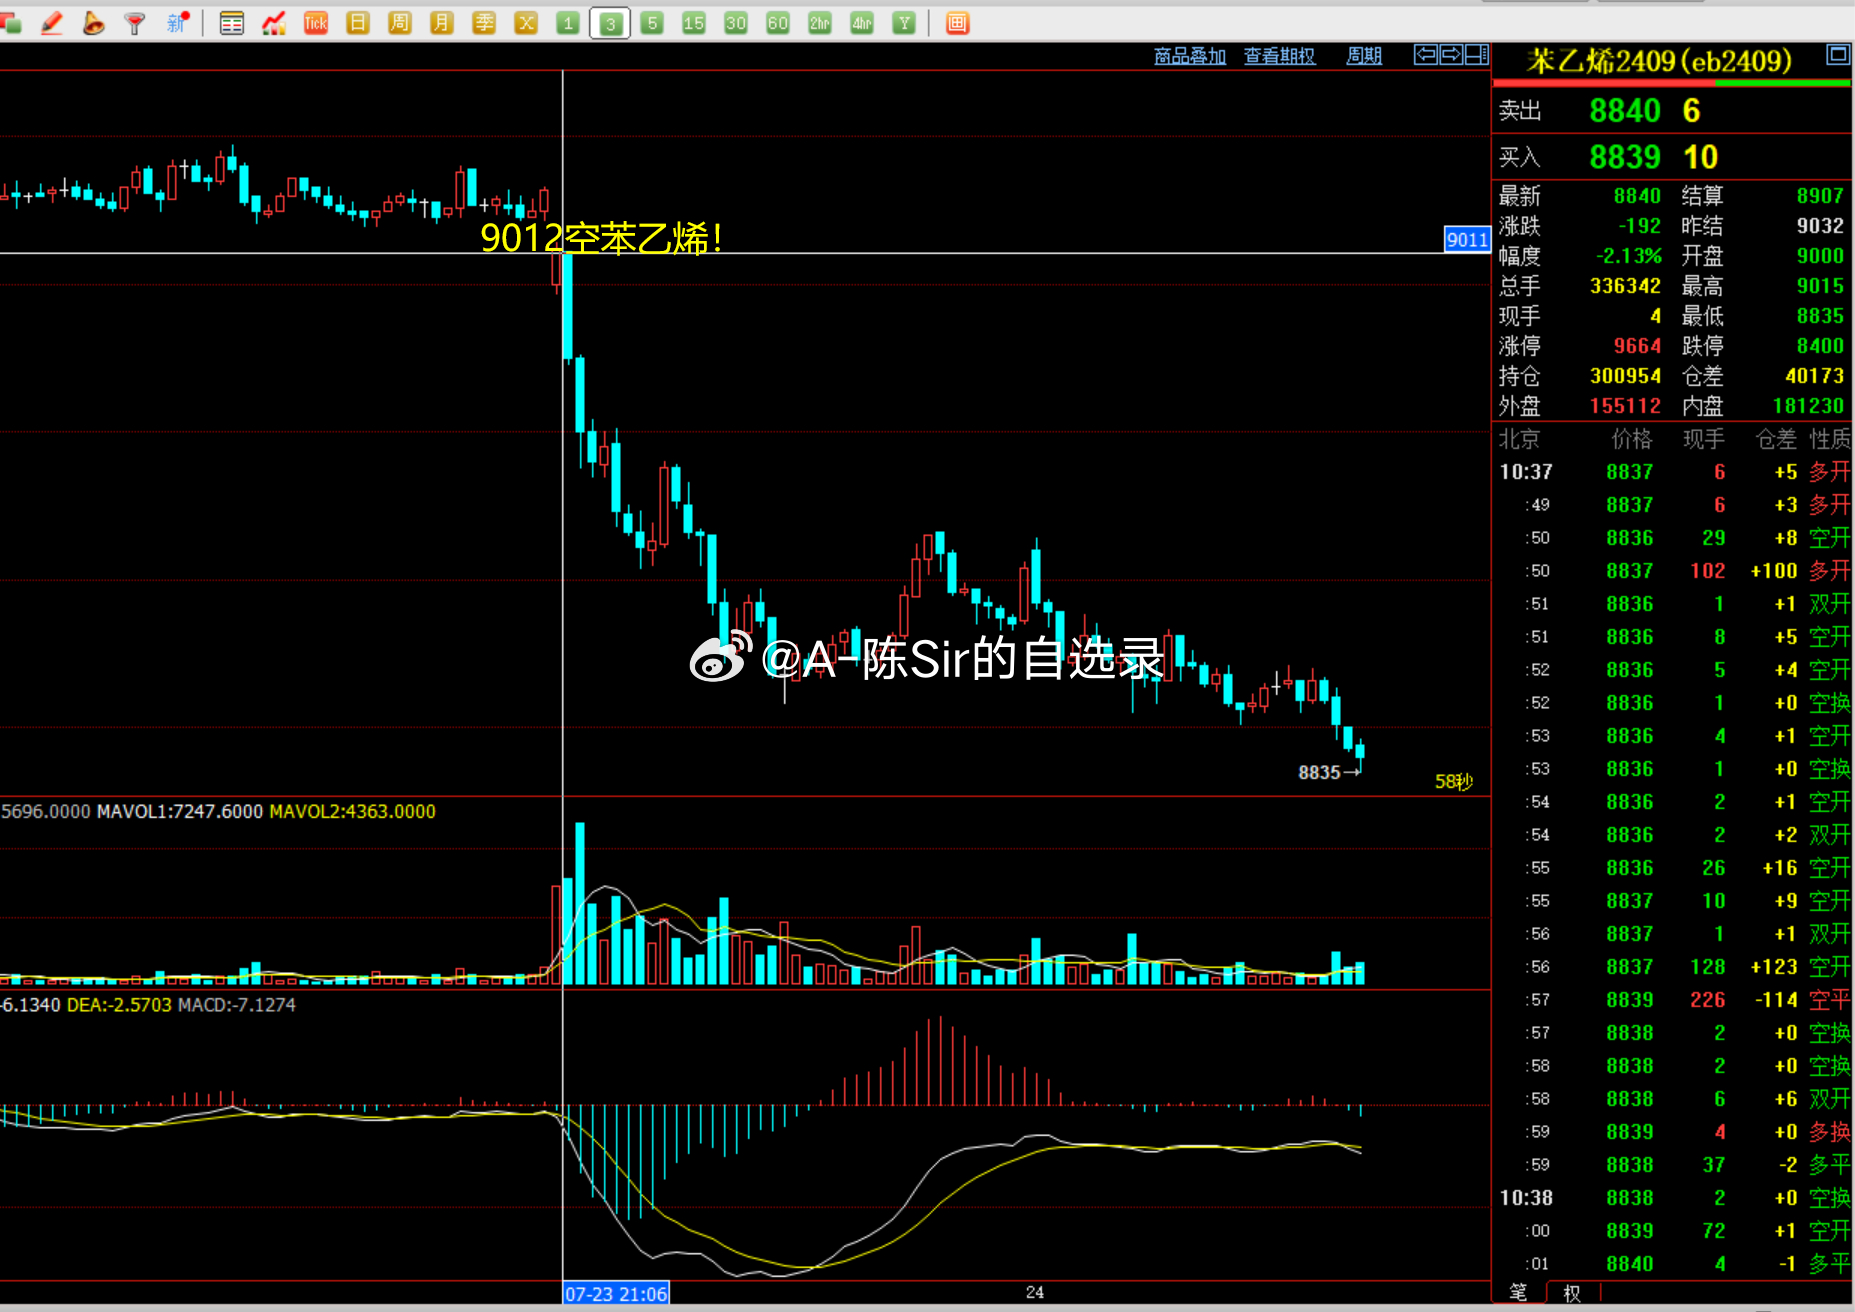Switch to the 60-minute period
1855x1312 pixels.
coord(778,23)
